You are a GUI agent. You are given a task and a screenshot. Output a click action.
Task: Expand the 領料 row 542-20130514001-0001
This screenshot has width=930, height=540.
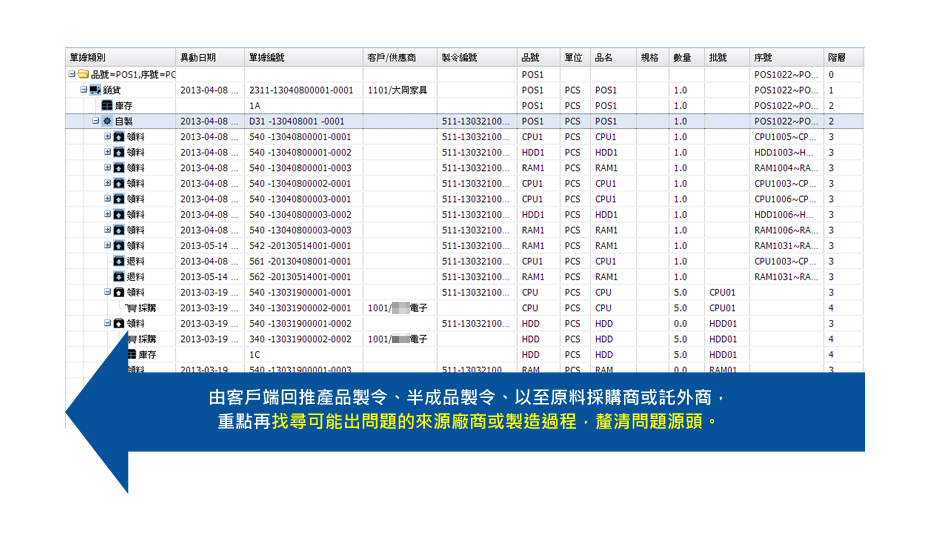click(x=108, y=246)
